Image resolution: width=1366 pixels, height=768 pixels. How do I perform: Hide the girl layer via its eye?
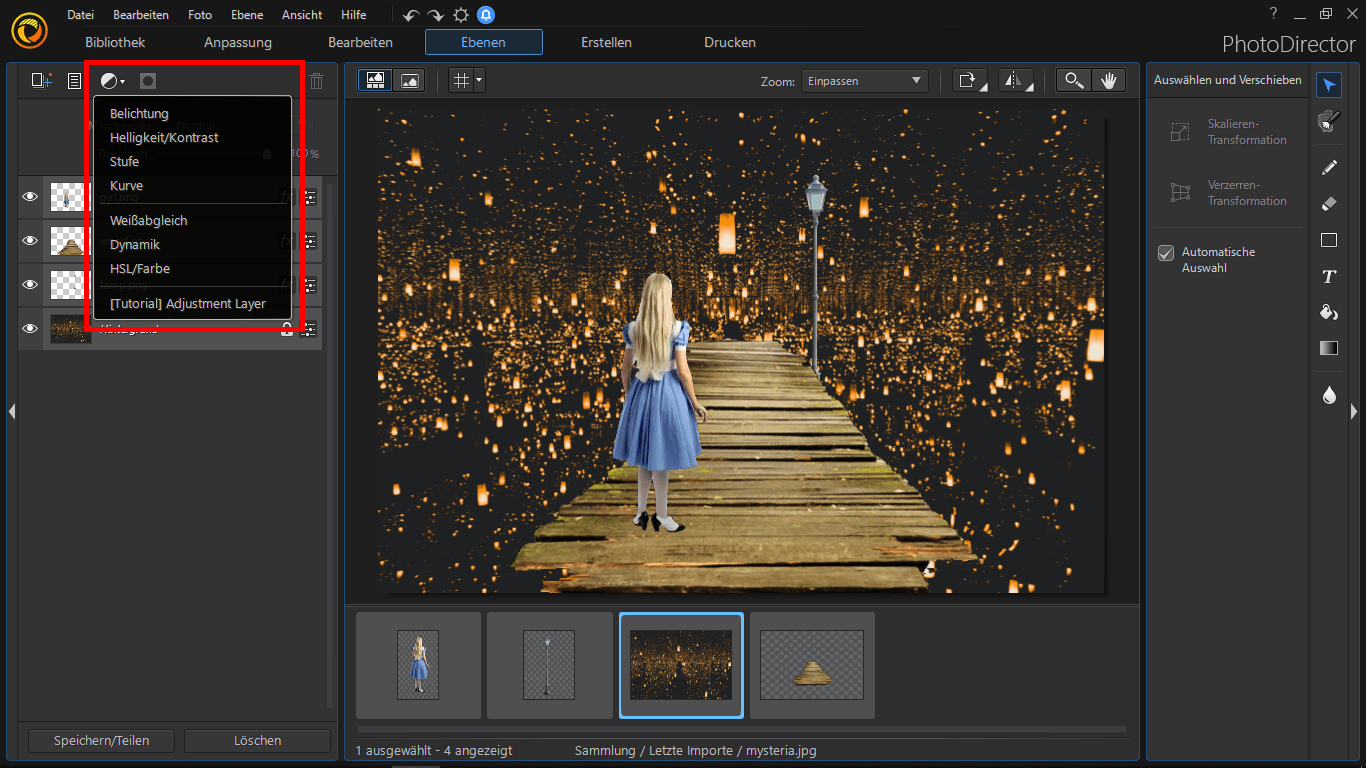pyautogui.click(x=30, y=197)
